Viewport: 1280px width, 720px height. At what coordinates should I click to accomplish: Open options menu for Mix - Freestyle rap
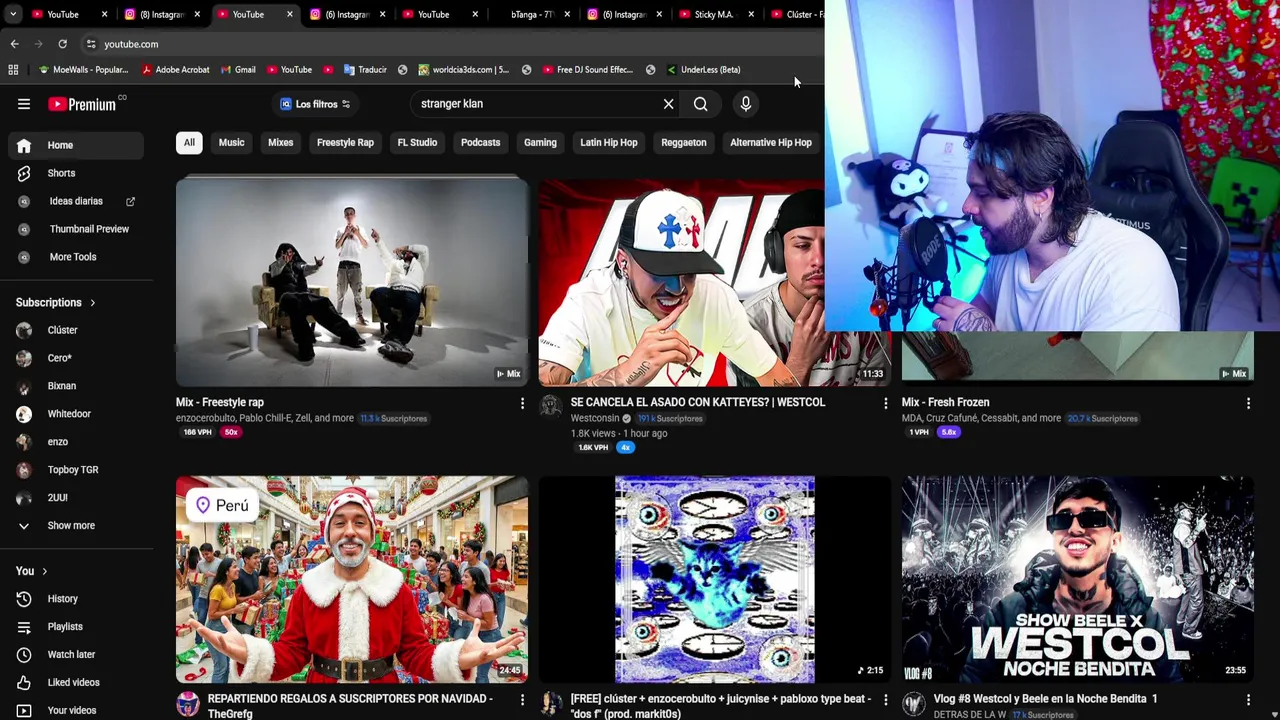(522, 403)
